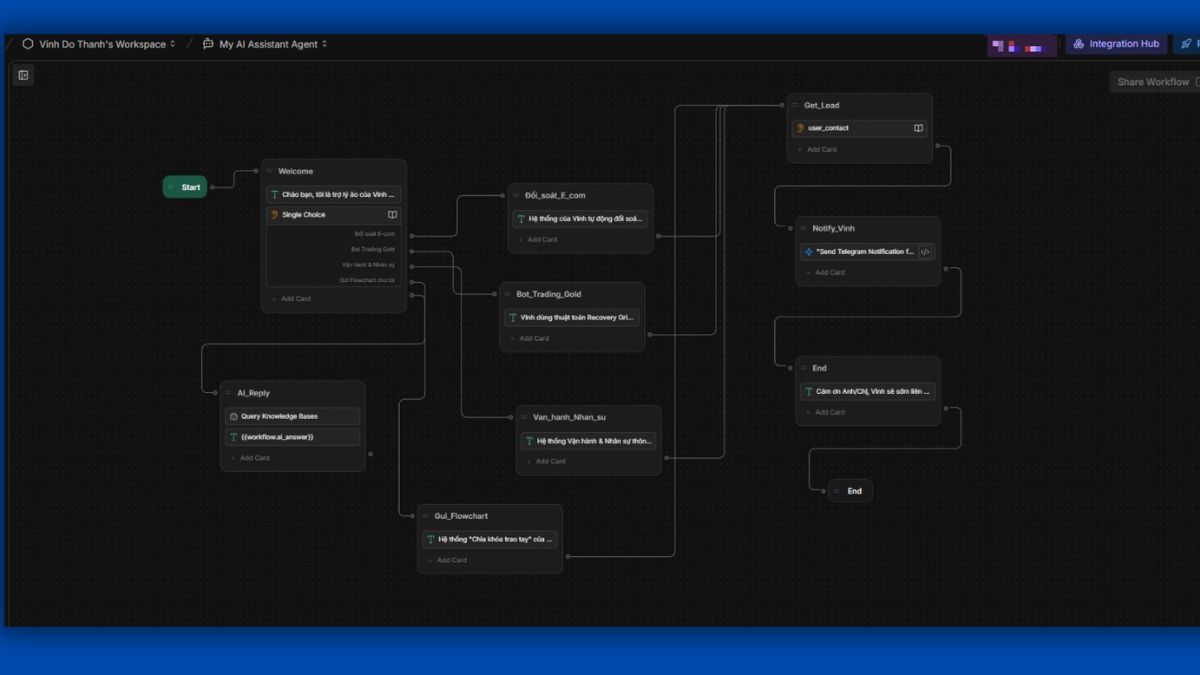
Task: Add Card to the Get_Lead node
Action: click(821, 150)
